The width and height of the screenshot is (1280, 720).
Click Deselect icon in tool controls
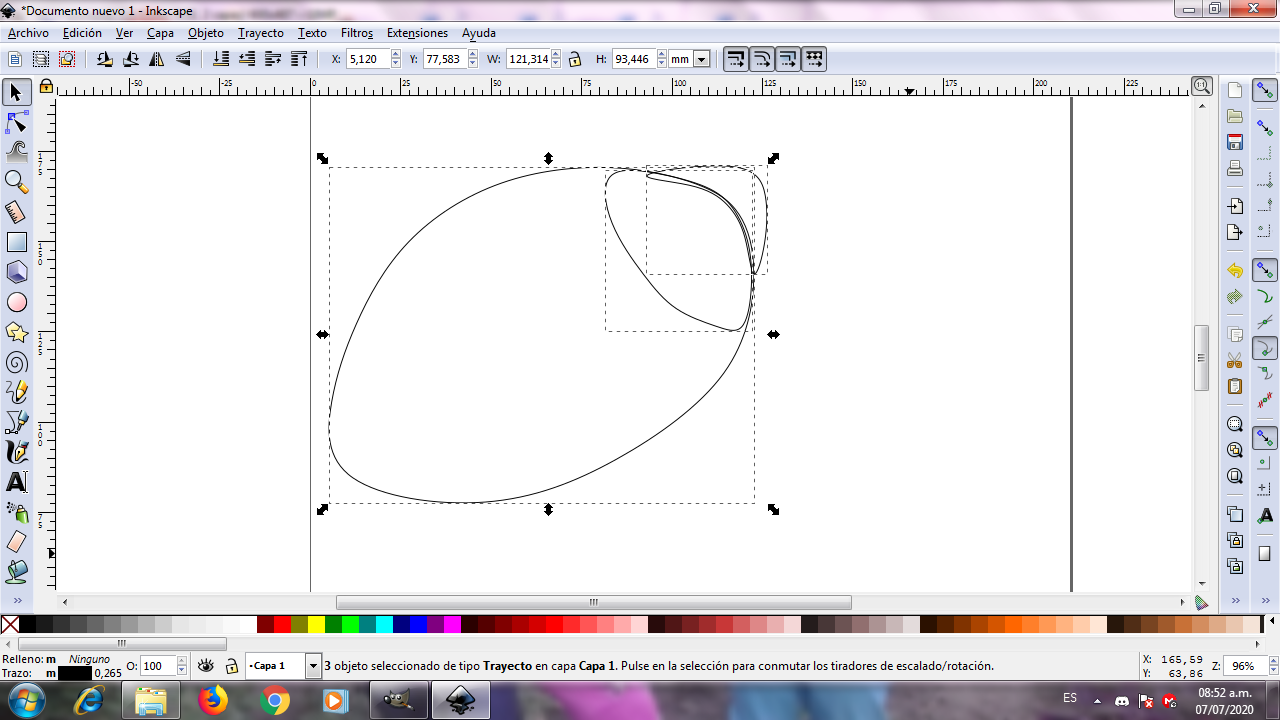coord(67,59)
